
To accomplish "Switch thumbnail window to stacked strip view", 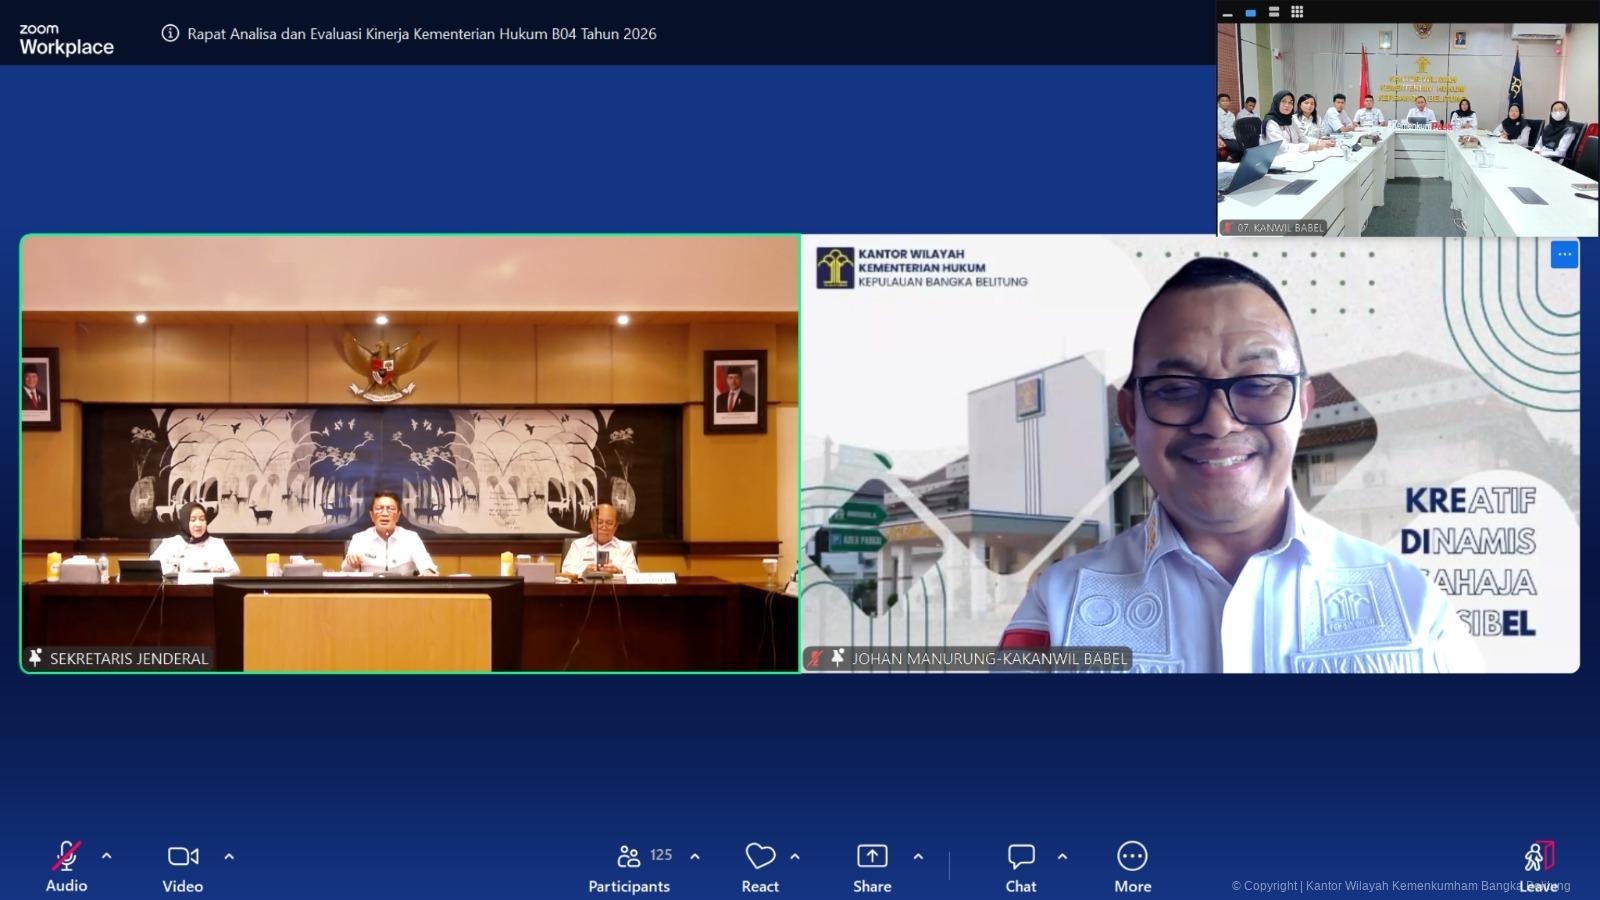I will point(1274,12).
